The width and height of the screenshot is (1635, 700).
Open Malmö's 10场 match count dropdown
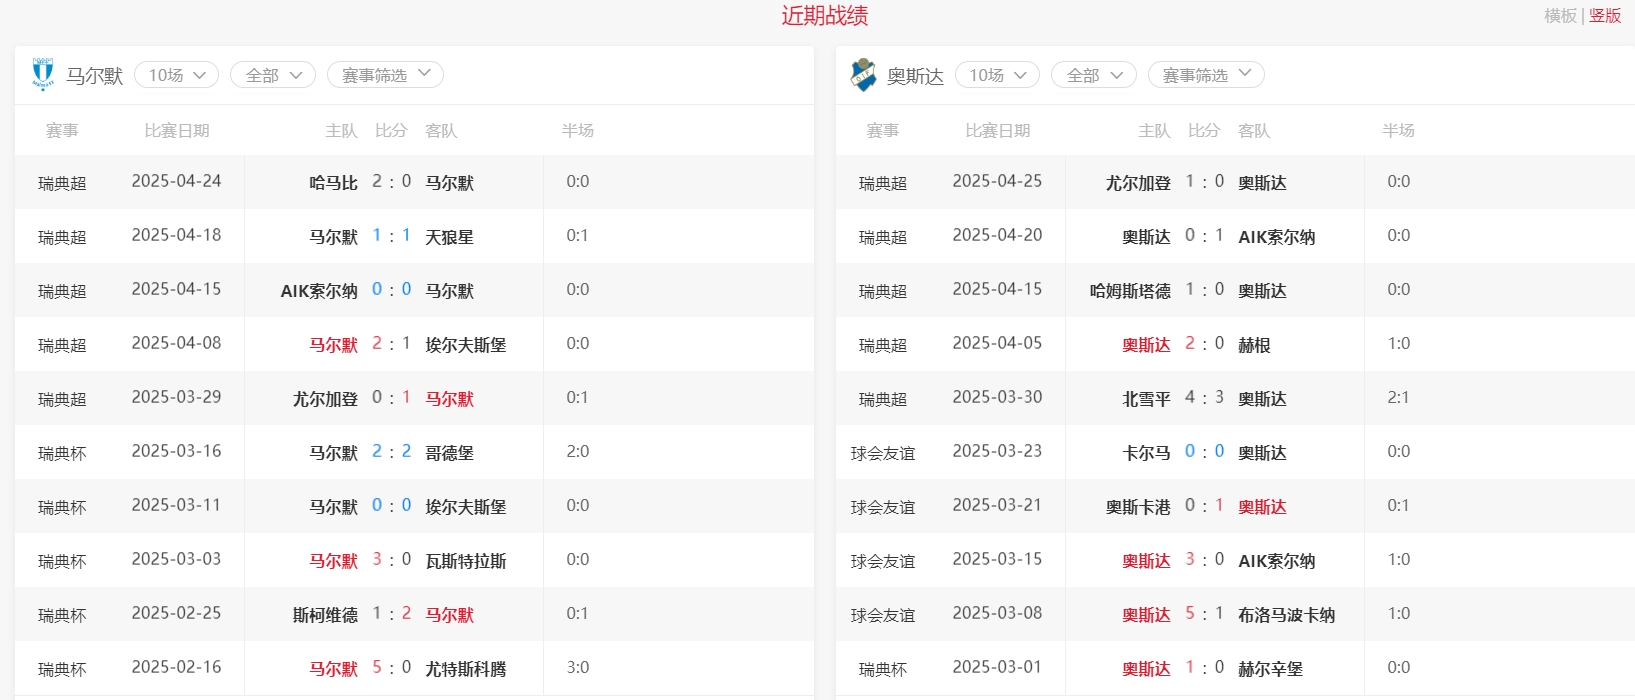click(176, 75)
